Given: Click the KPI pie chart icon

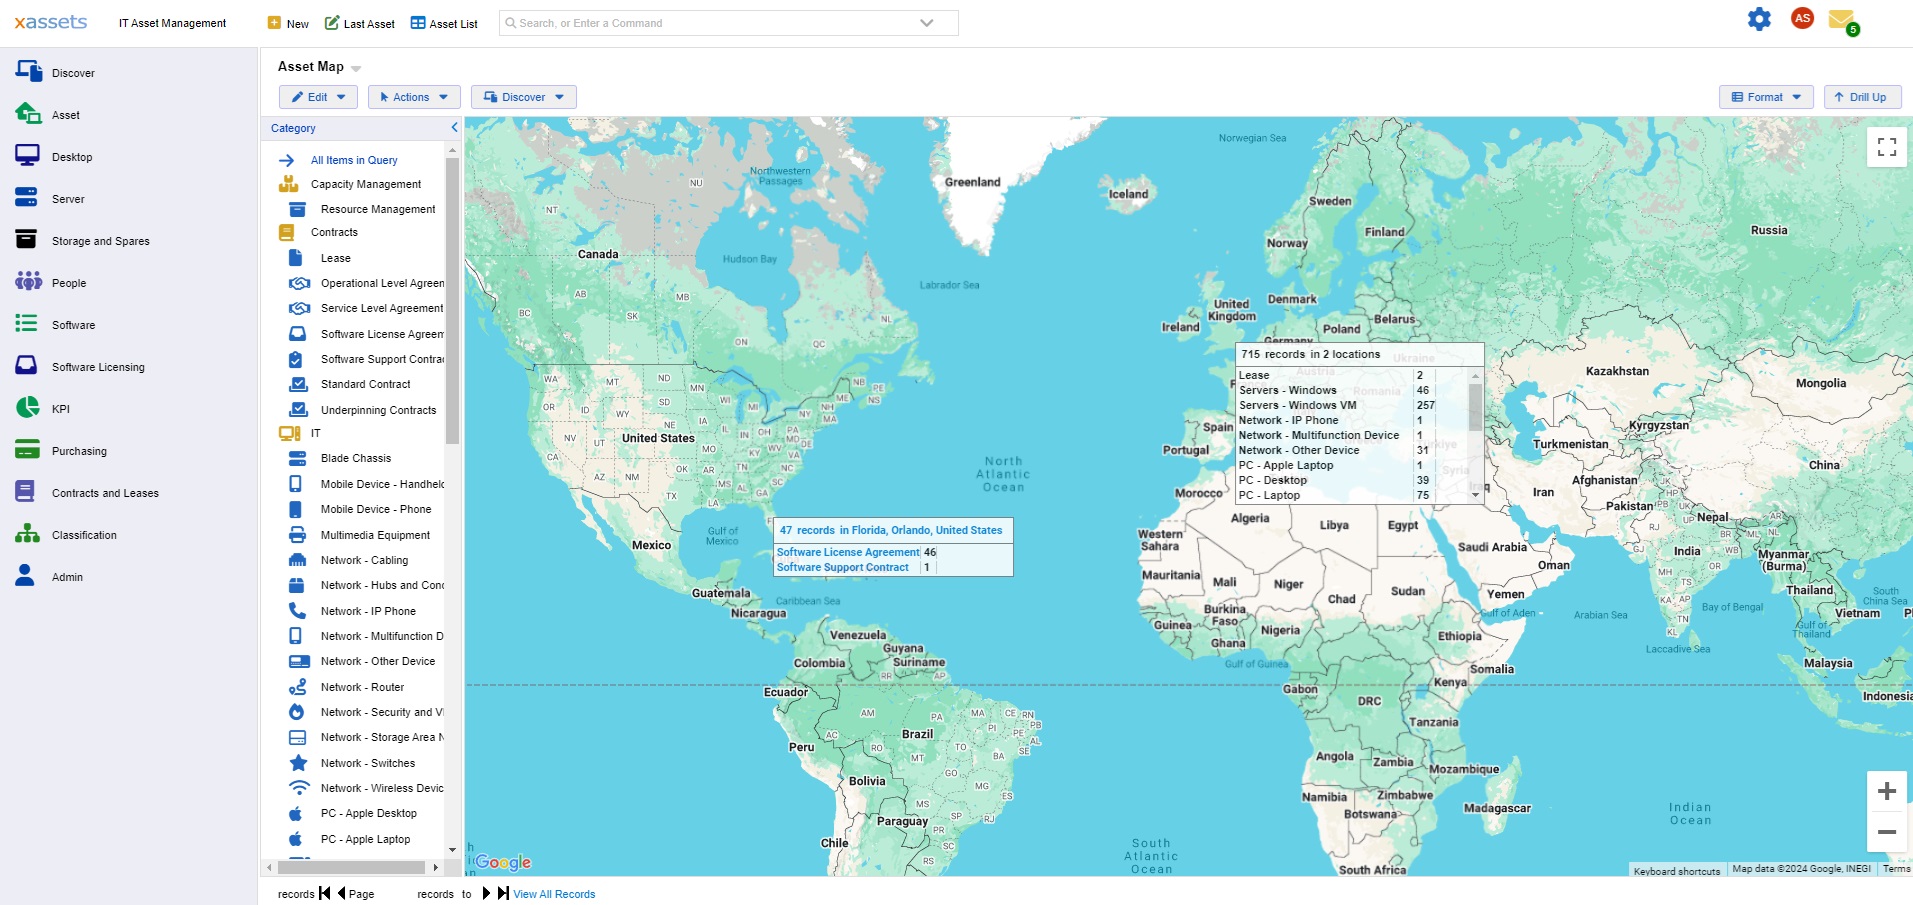Looking at the screenshot, I should click(x=27, y=407).
